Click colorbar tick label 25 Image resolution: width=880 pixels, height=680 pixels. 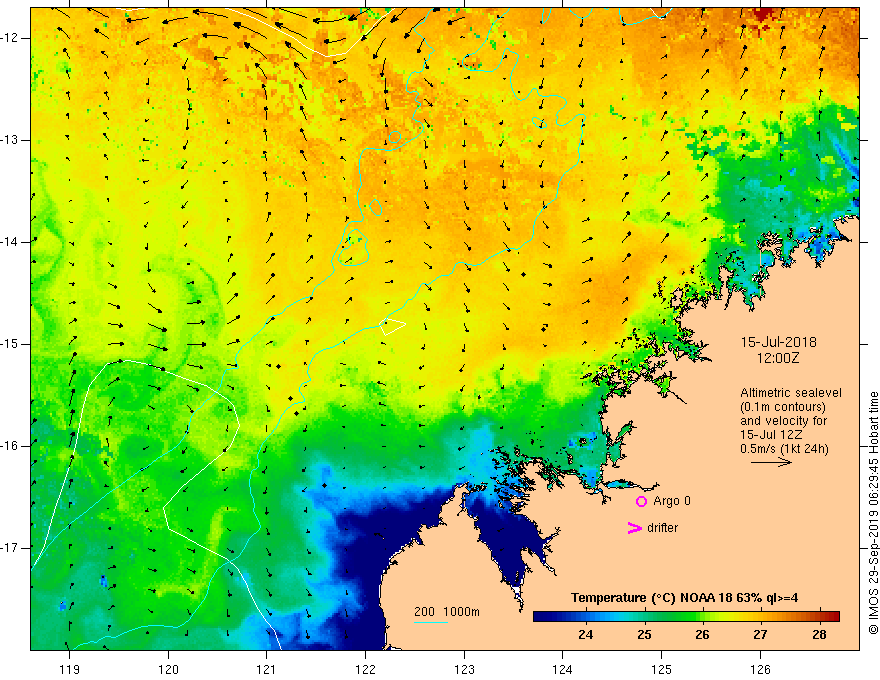644,635
